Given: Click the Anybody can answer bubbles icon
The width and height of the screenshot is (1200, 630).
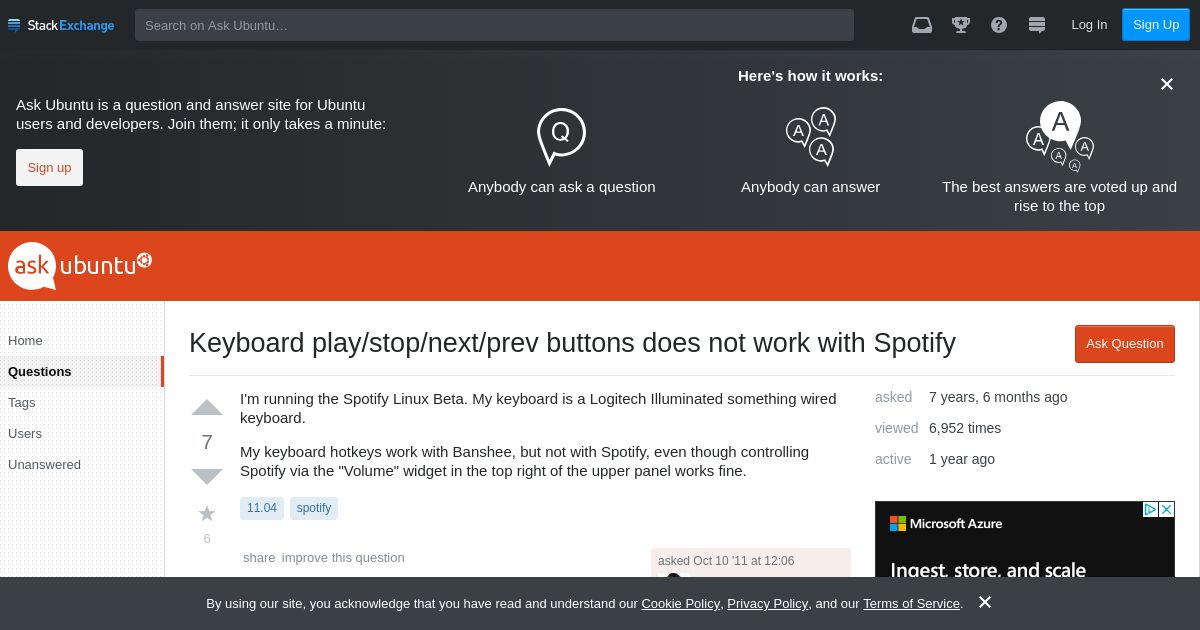Looking at the screenshot, I should (x=811, y=136).
